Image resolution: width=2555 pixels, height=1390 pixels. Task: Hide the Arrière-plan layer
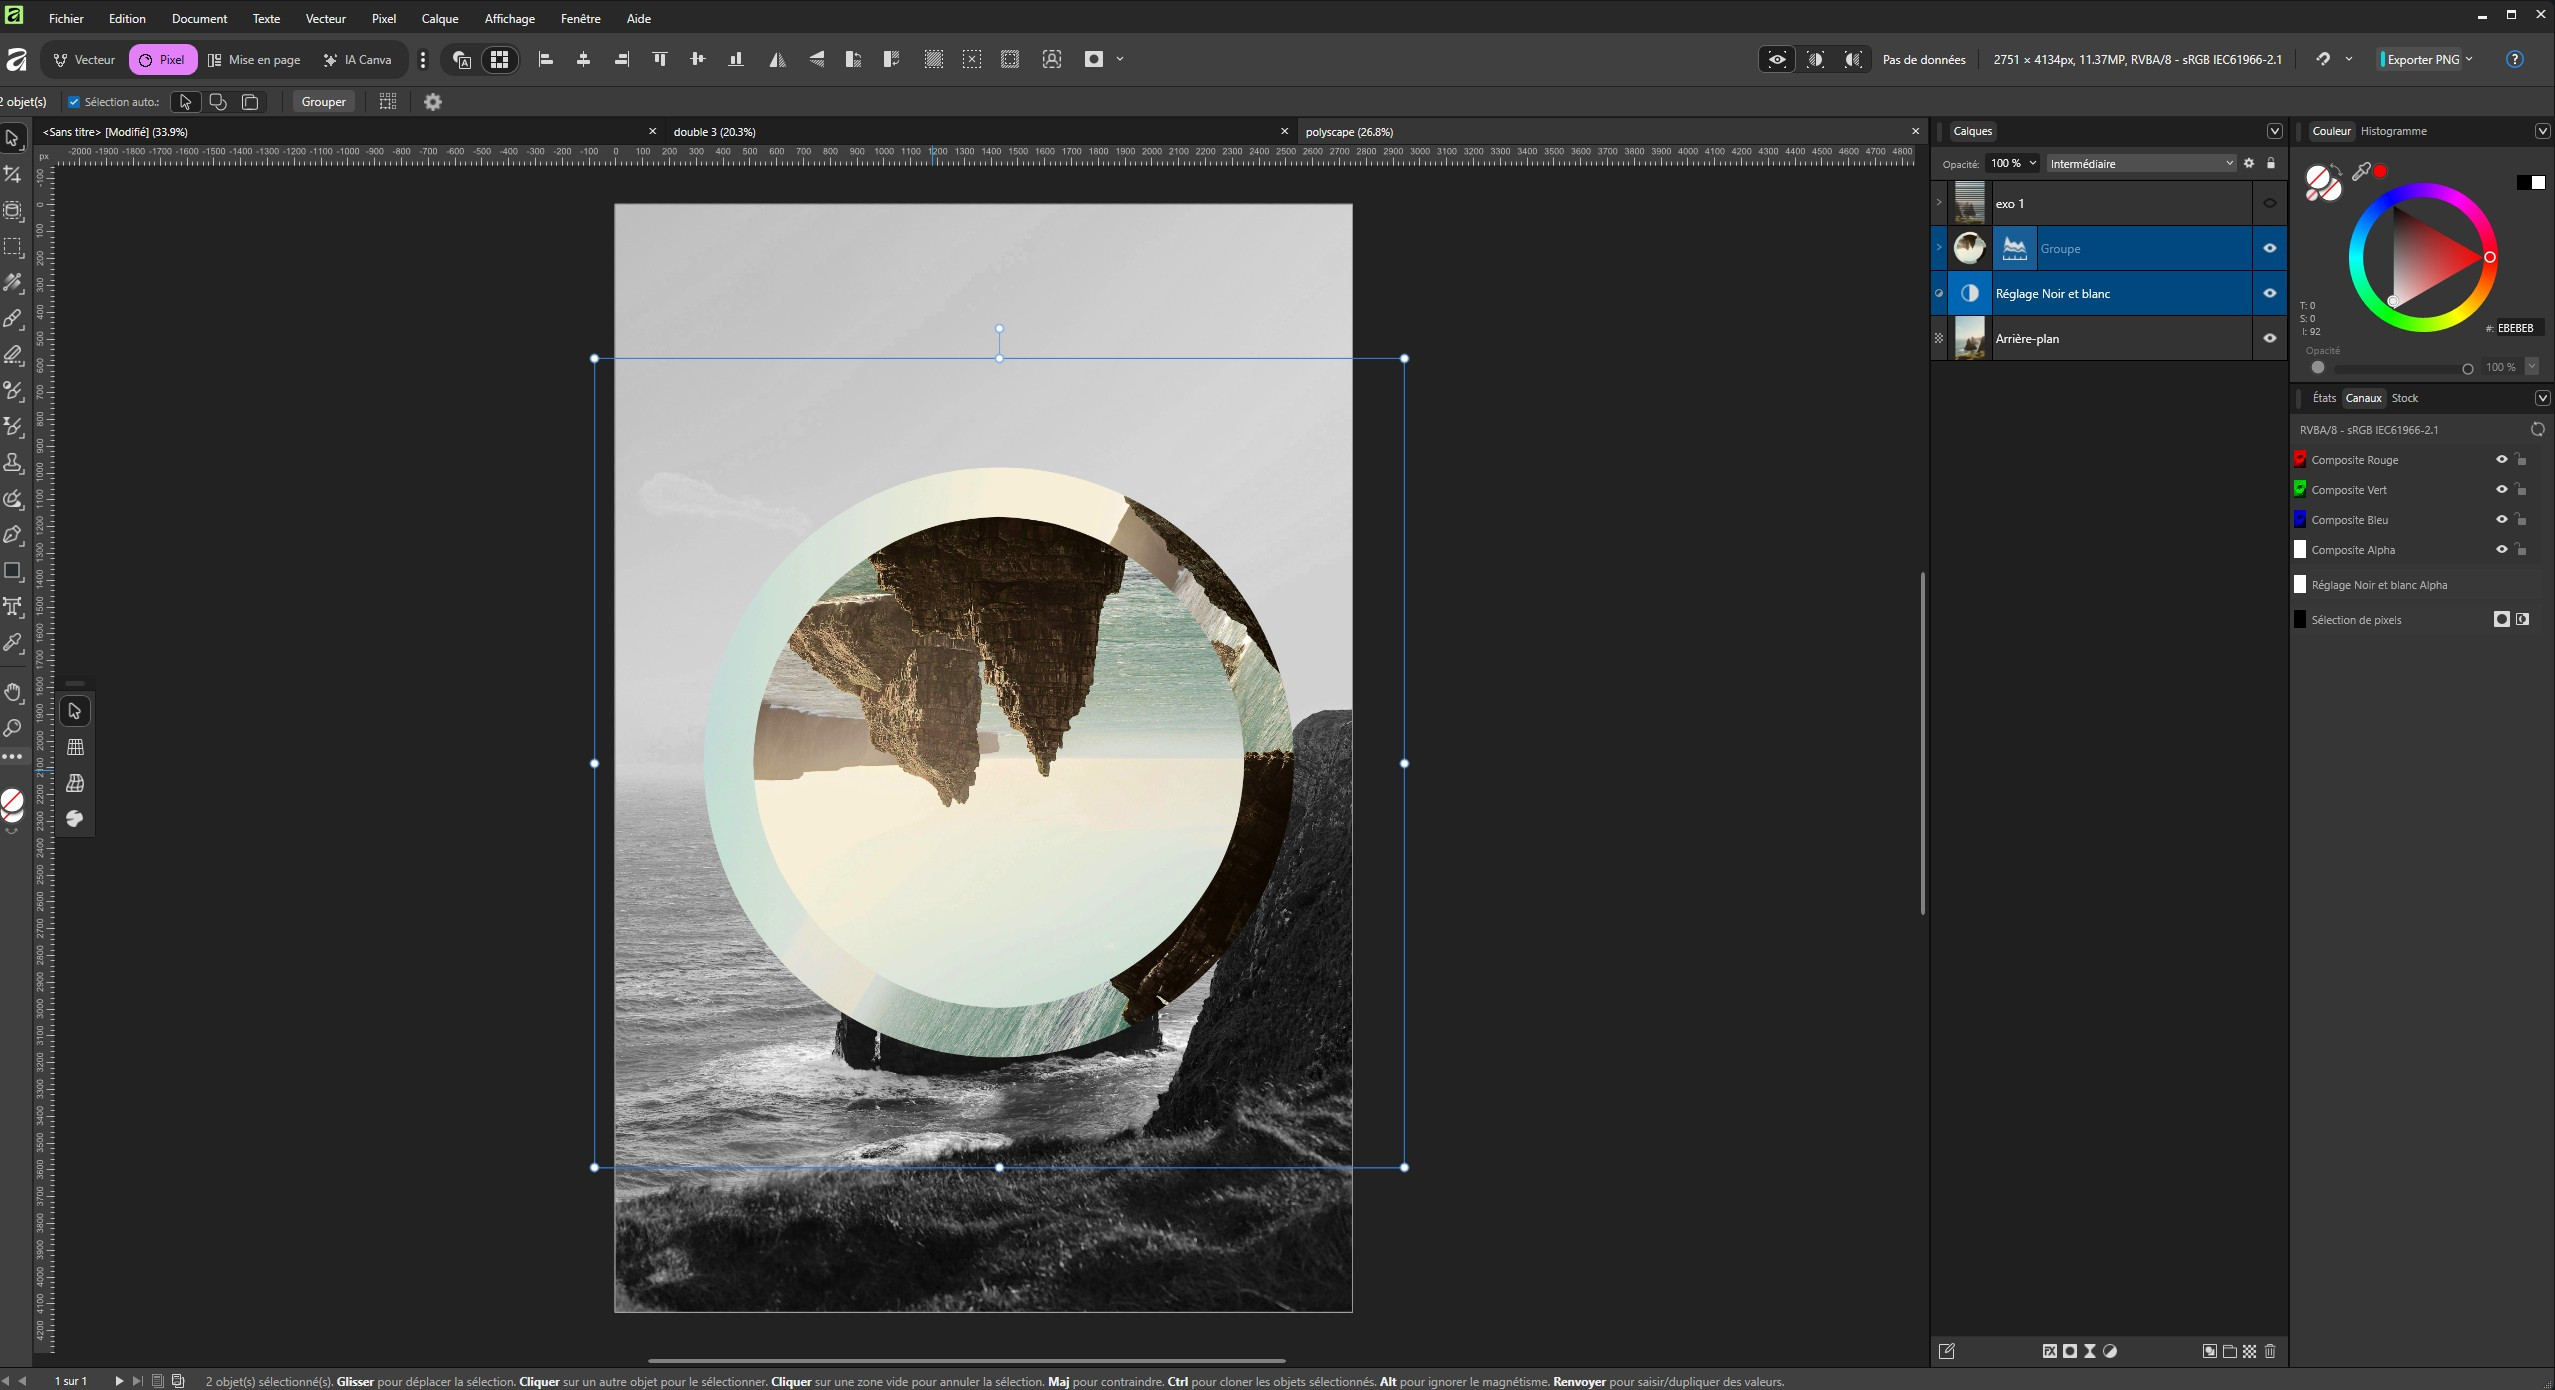2269,338
